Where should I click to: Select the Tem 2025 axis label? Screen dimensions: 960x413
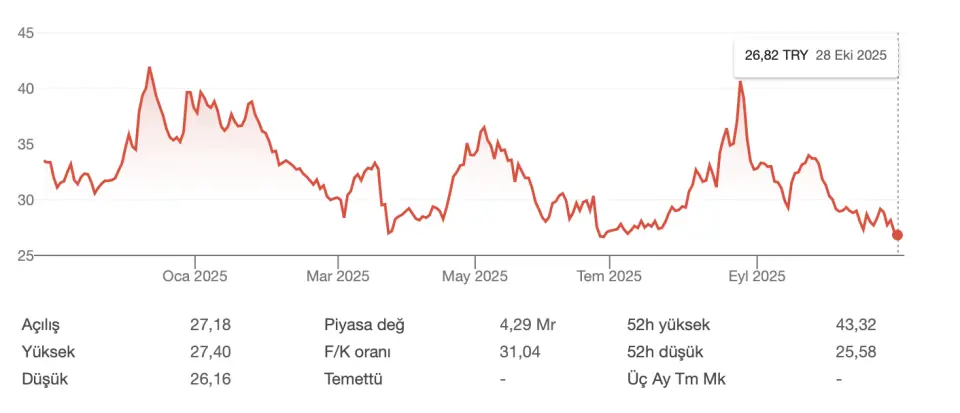click(x=610, y=276)
